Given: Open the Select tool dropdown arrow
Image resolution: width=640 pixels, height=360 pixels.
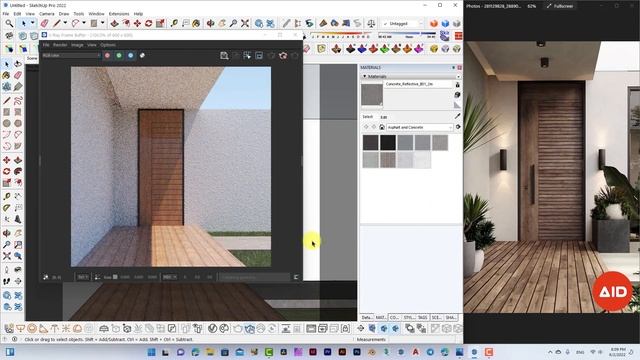Looking at the screenshot, I should [x=32, y=23].
